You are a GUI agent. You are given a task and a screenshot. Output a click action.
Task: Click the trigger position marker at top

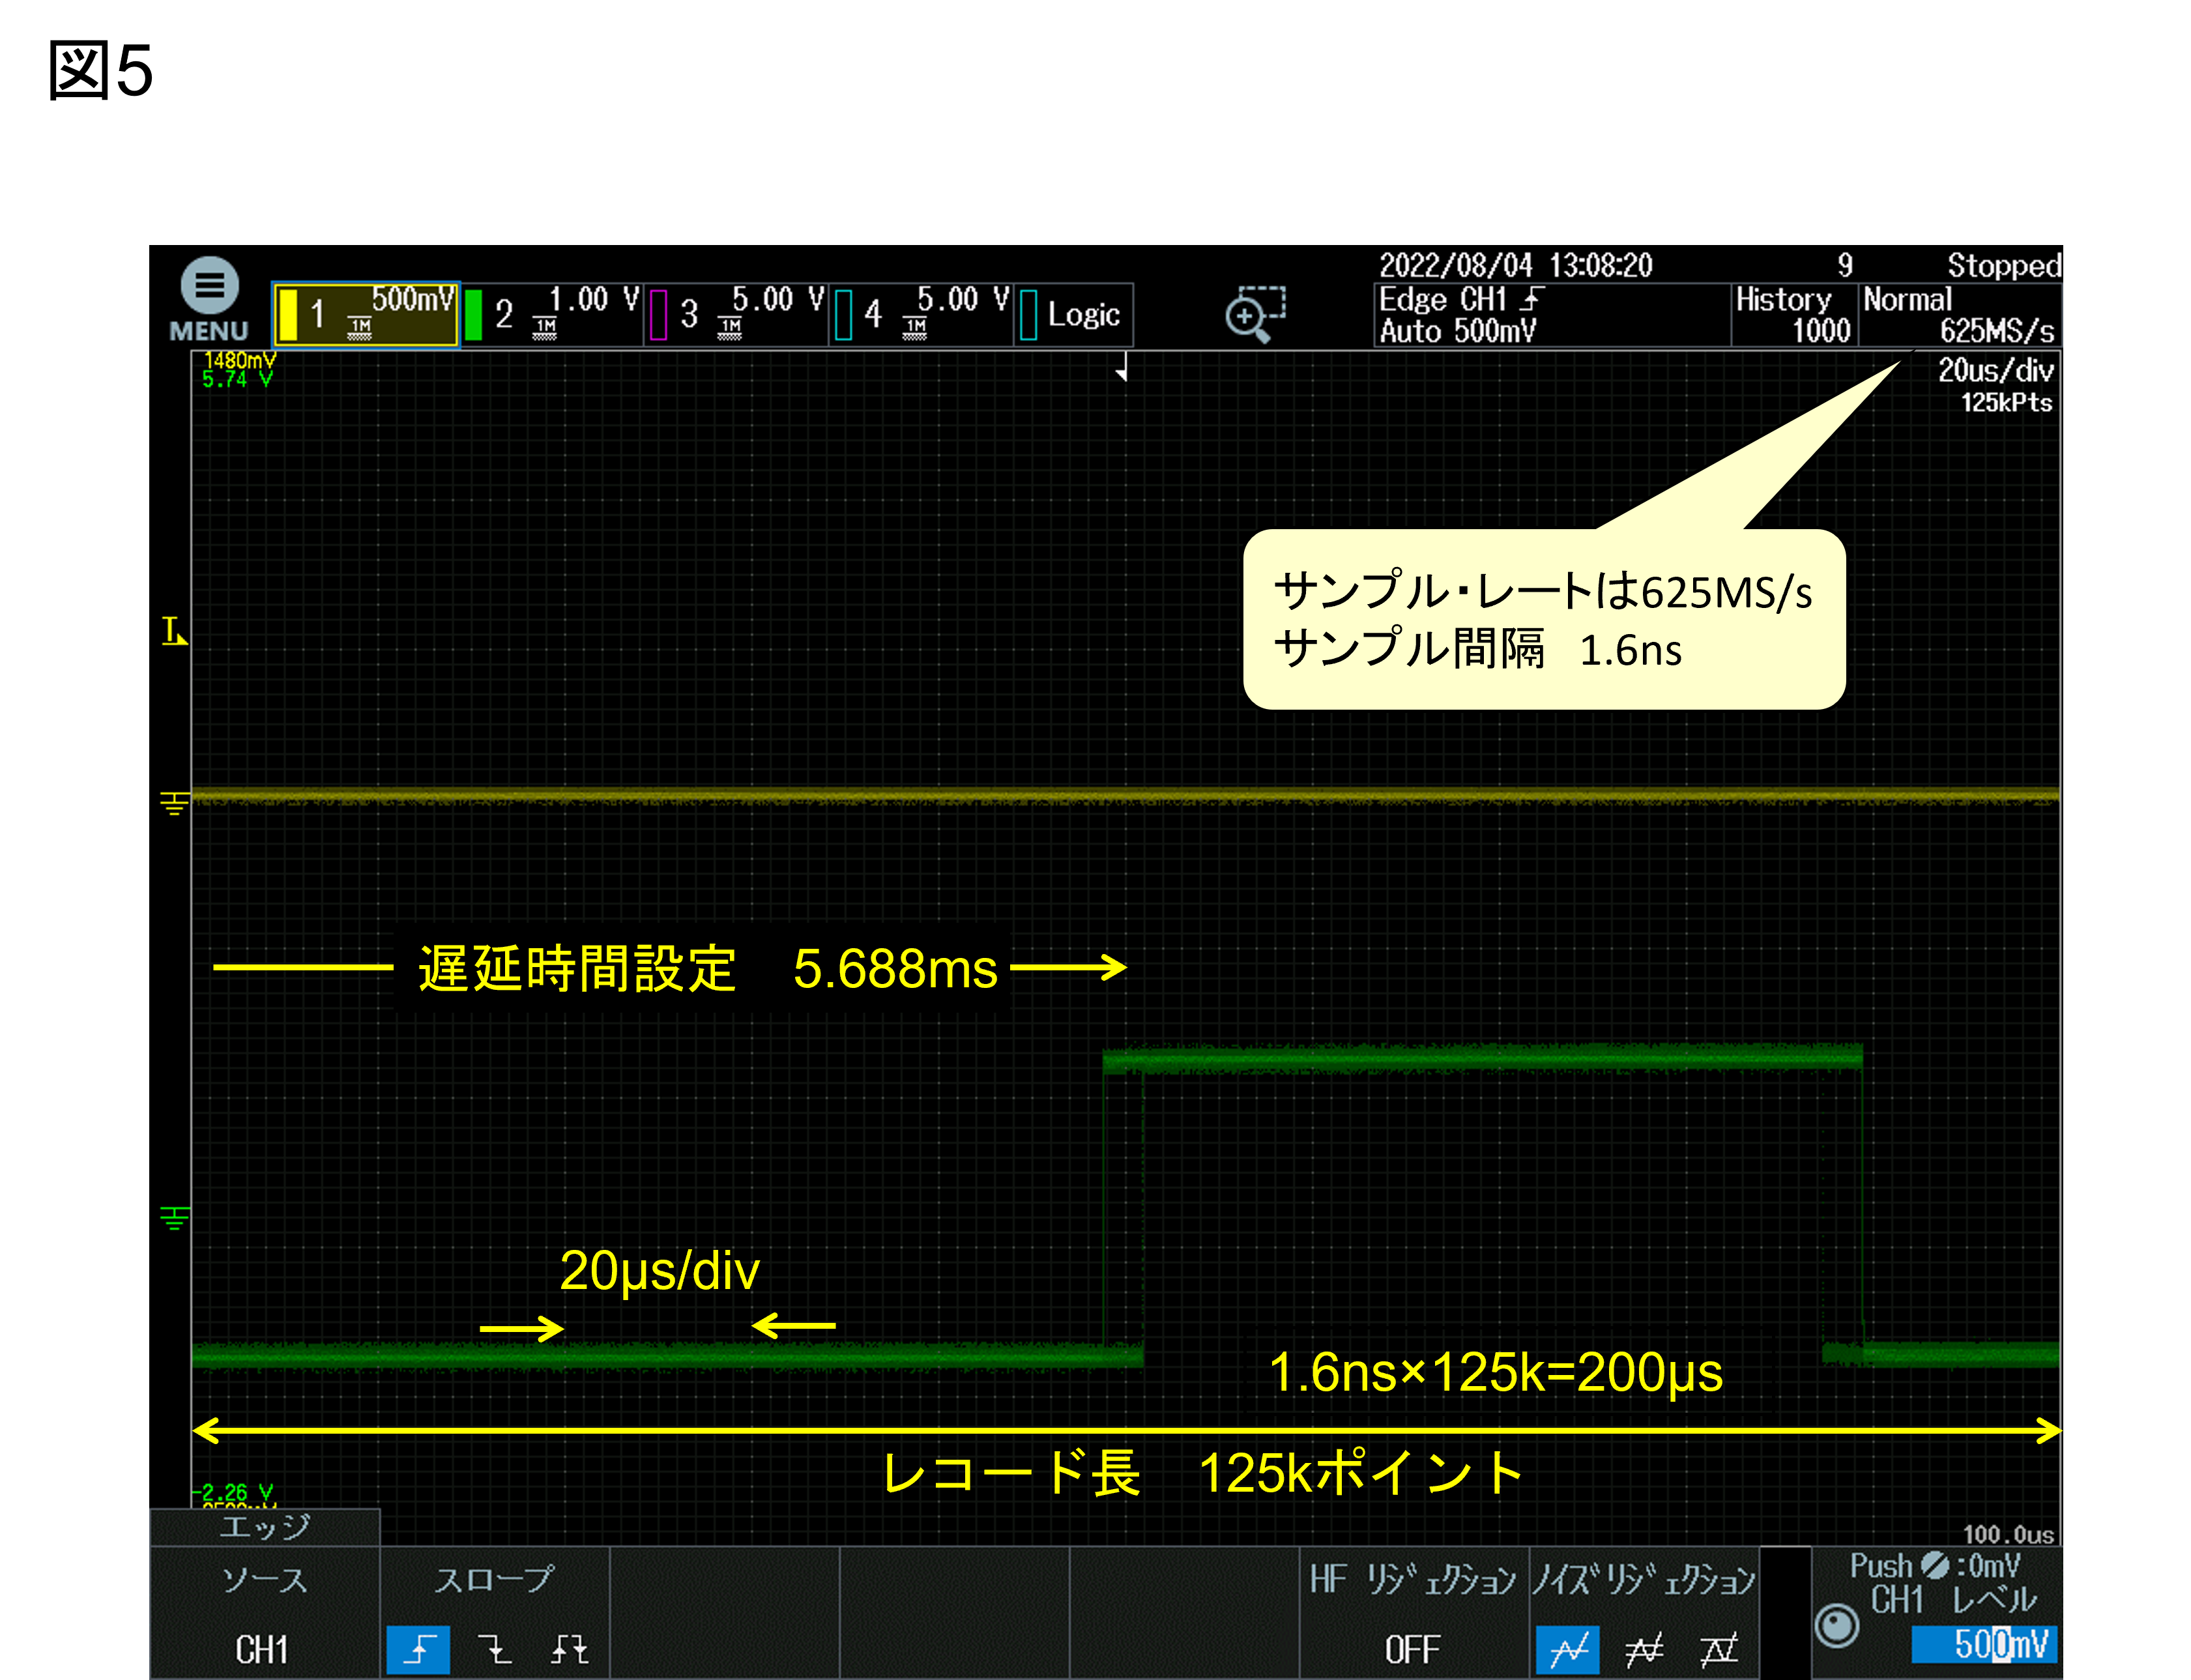coord(1123,368)
